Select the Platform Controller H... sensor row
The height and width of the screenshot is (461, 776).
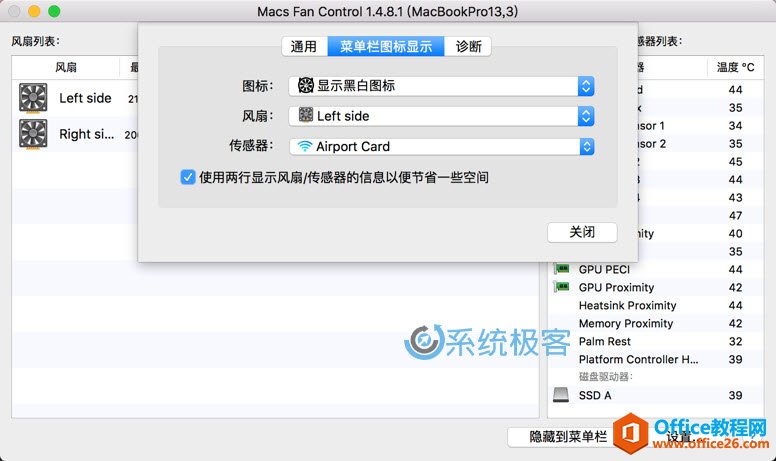[655, 359]
